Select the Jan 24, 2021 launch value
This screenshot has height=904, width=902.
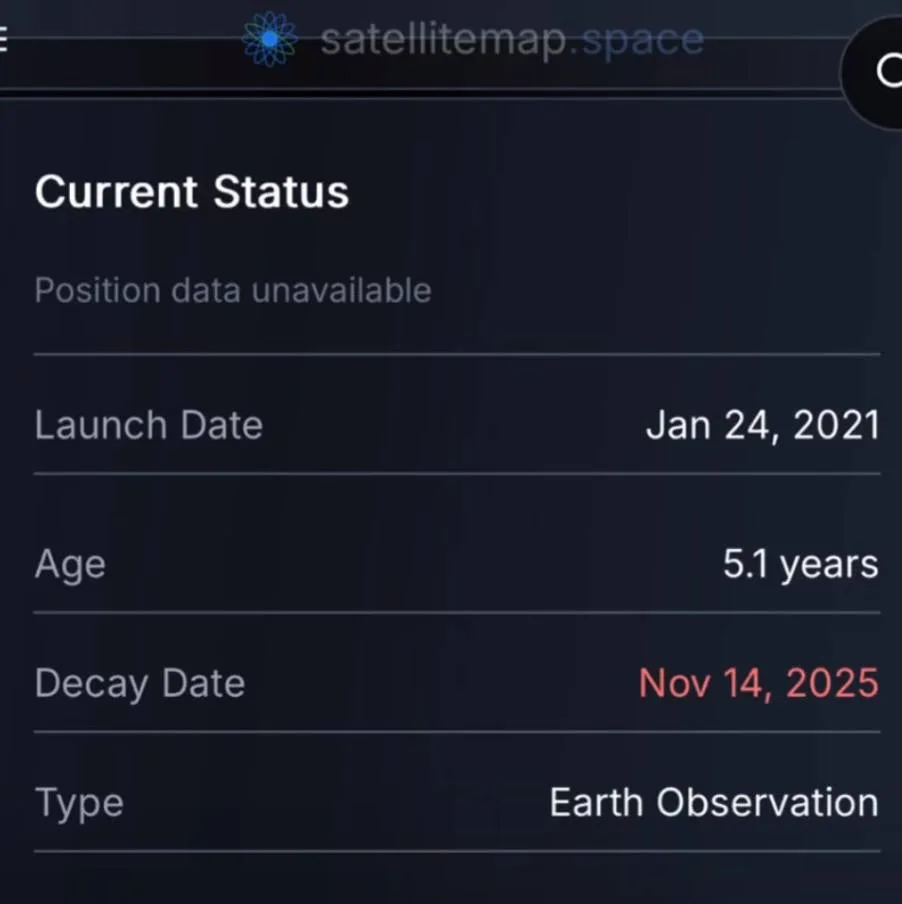[x=762, y=425]
